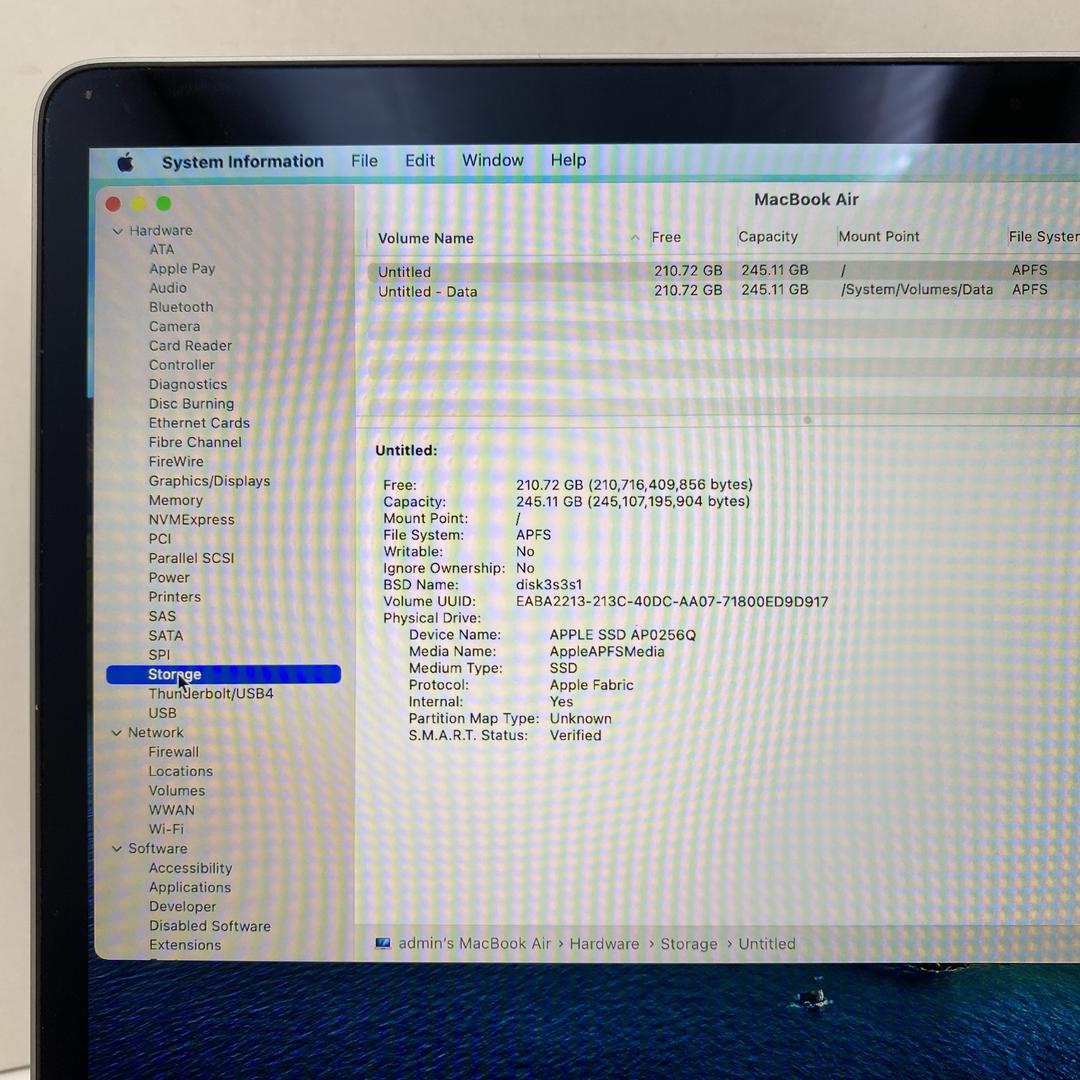Click Untitled in the path bar

pyautogui.click(x=767, y=944)
